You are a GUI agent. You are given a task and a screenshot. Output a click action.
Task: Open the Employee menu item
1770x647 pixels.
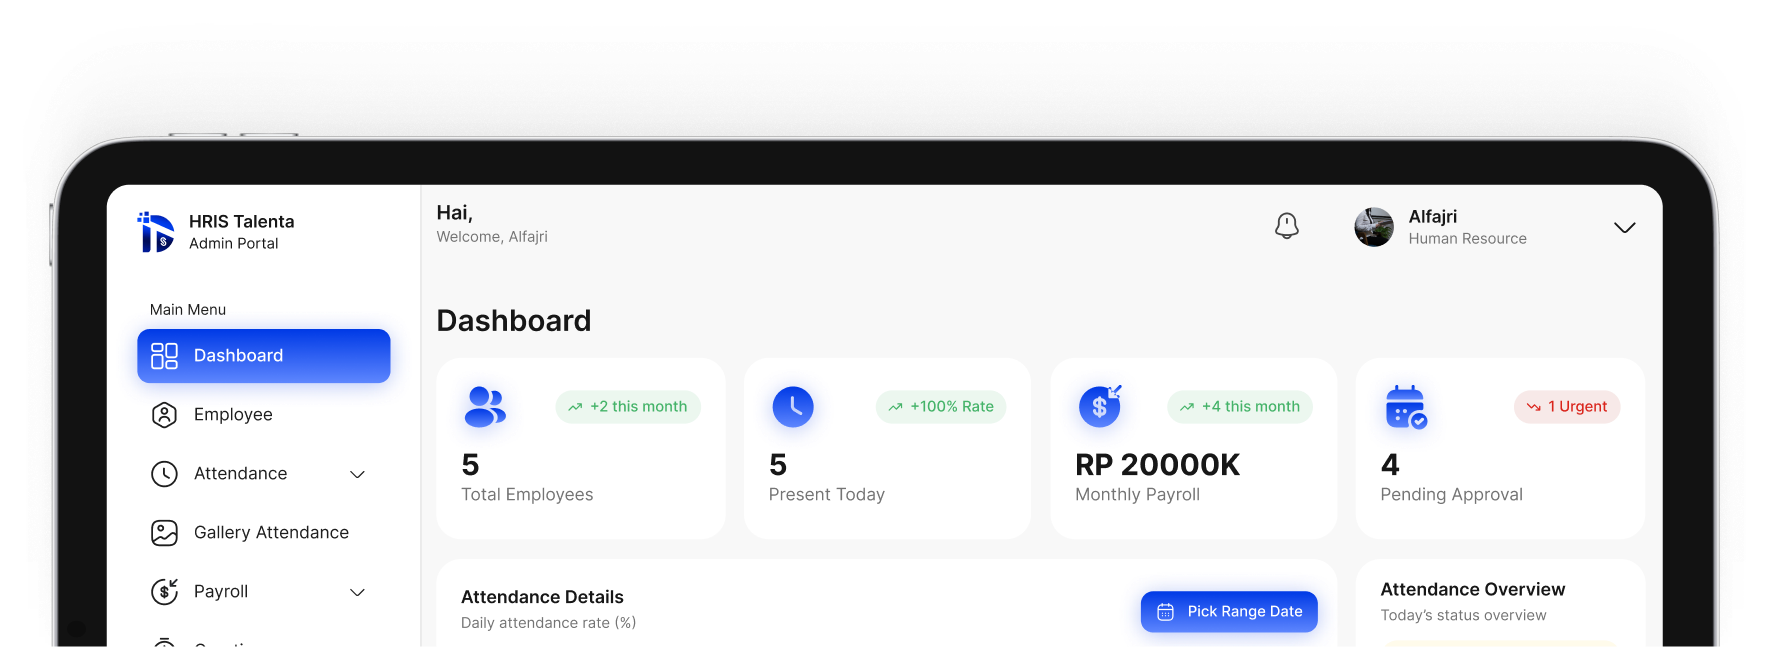[x=264, y=415]
